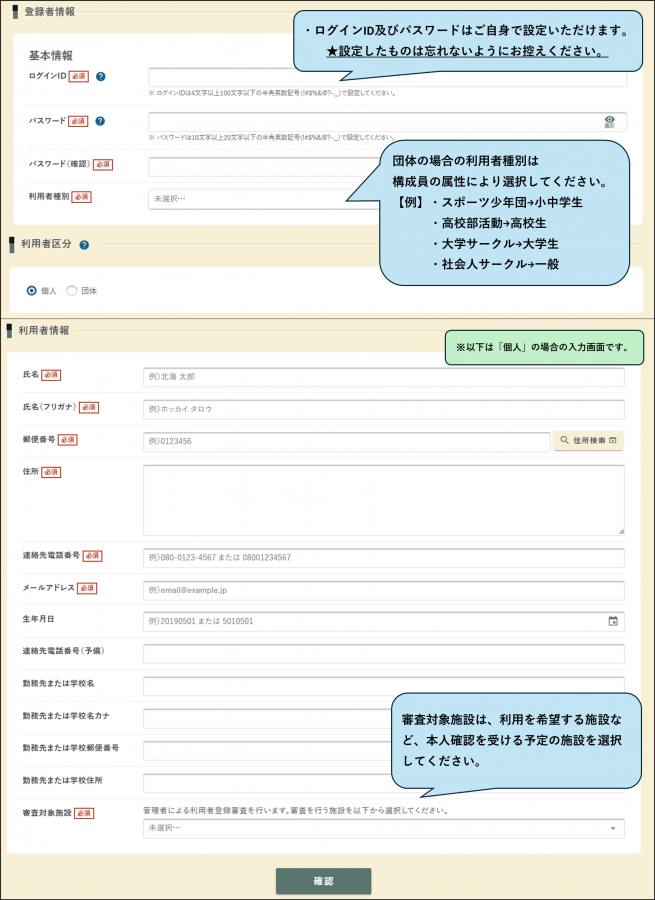Image resolution: width=655 pixels, height=900 pixels.
Task: Click the 利用者情報 section title
Action: click(44, 331)
